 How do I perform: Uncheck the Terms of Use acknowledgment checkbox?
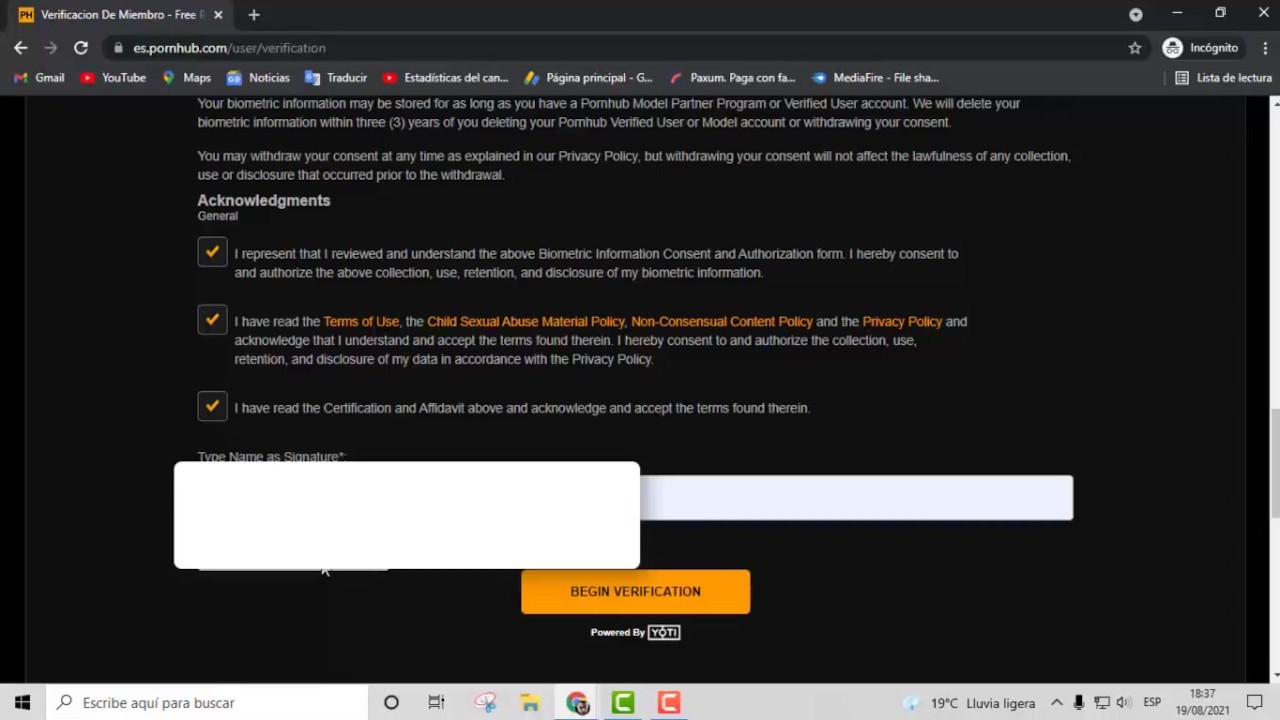coord(212,320)
